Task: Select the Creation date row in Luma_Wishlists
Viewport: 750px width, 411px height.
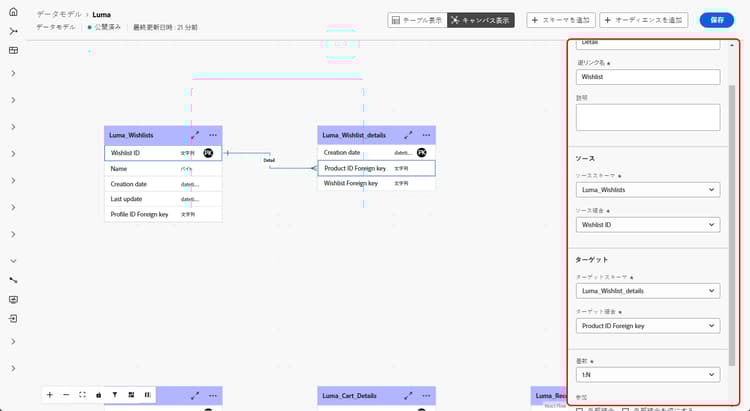Action: (163, 184)
